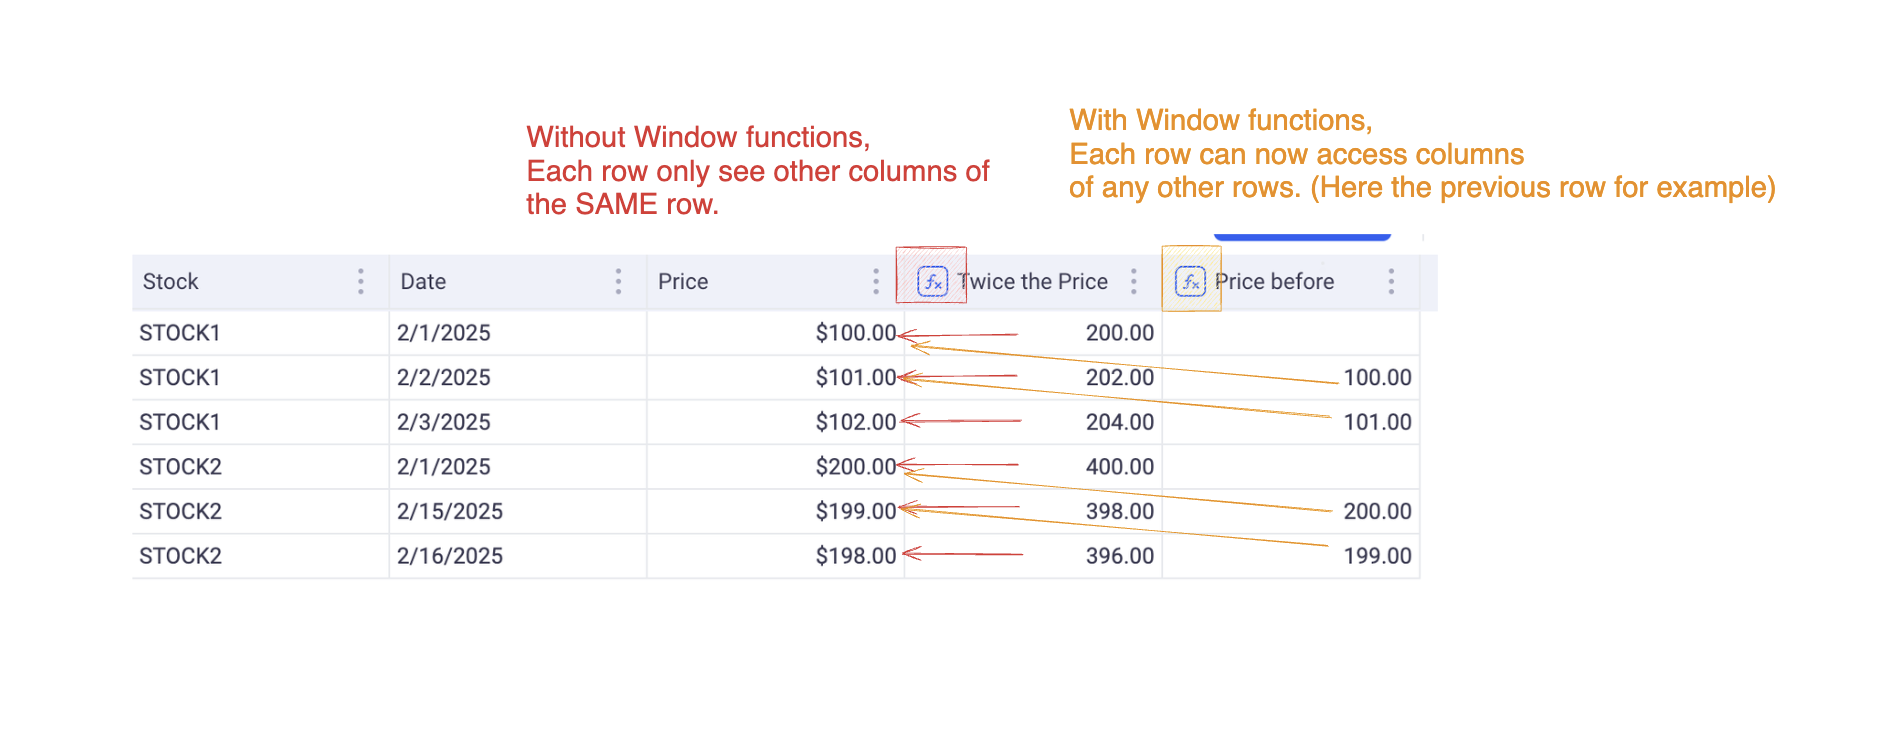Click the Date column header

[x=423, y=282]
